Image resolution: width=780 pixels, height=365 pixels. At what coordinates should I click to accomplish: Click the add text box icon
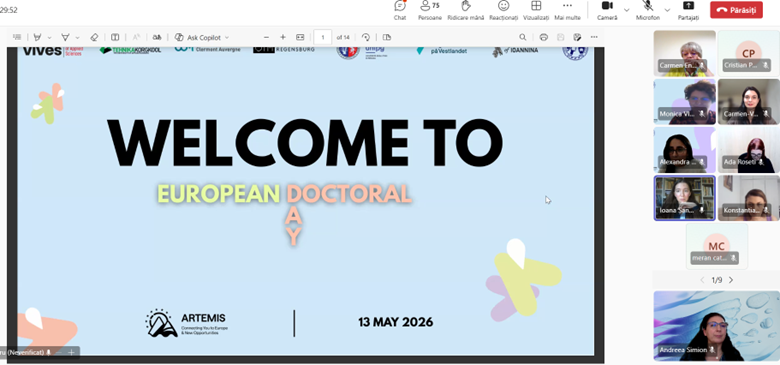(115, 37)
